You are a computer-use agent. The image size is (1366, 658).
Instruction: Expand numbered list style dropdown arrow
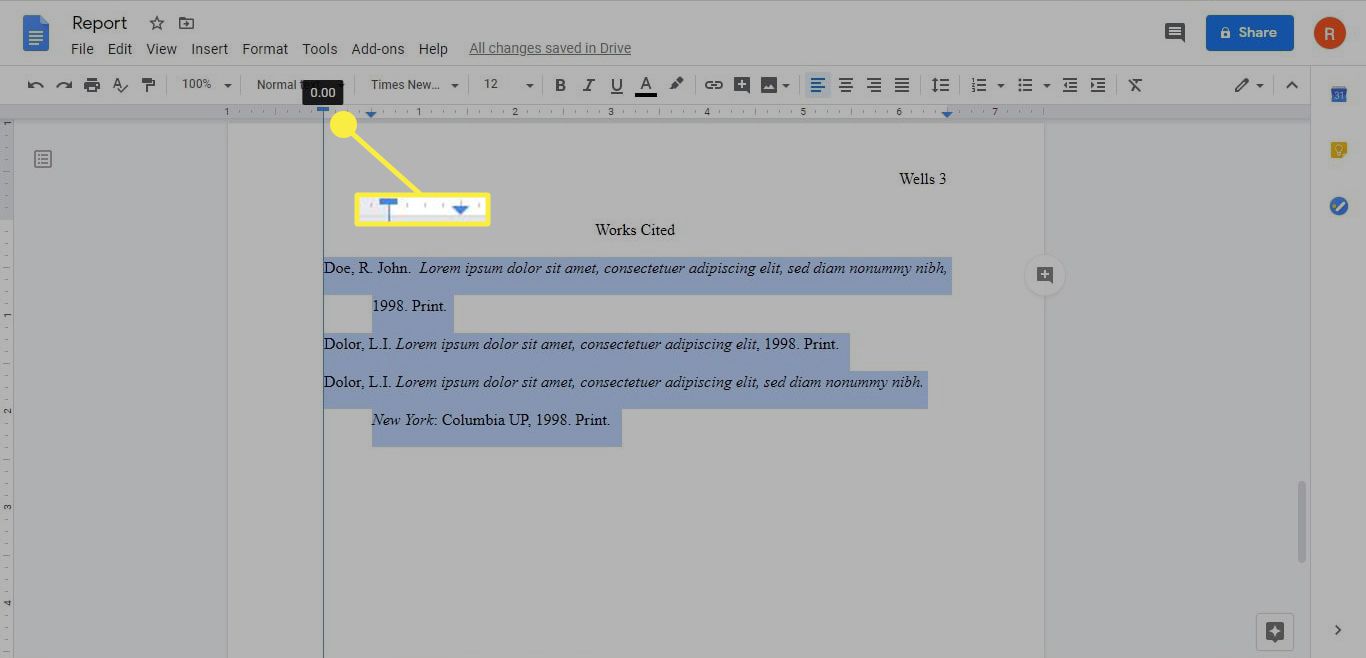pos(1000,86)
